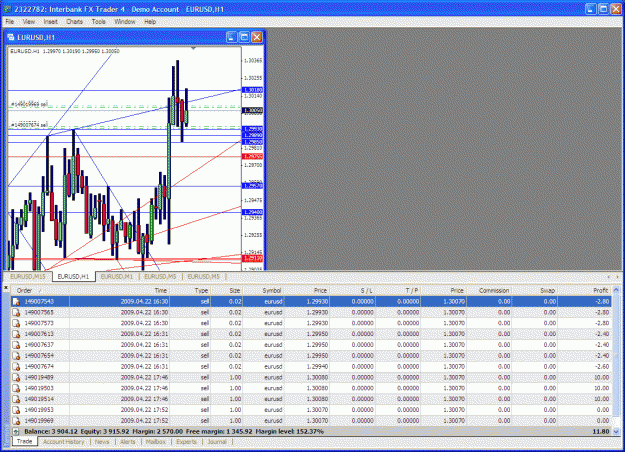Click the '#149007674 sell' order label on chart
This screenshot has height=452, width=625.
tap(29, 125)
